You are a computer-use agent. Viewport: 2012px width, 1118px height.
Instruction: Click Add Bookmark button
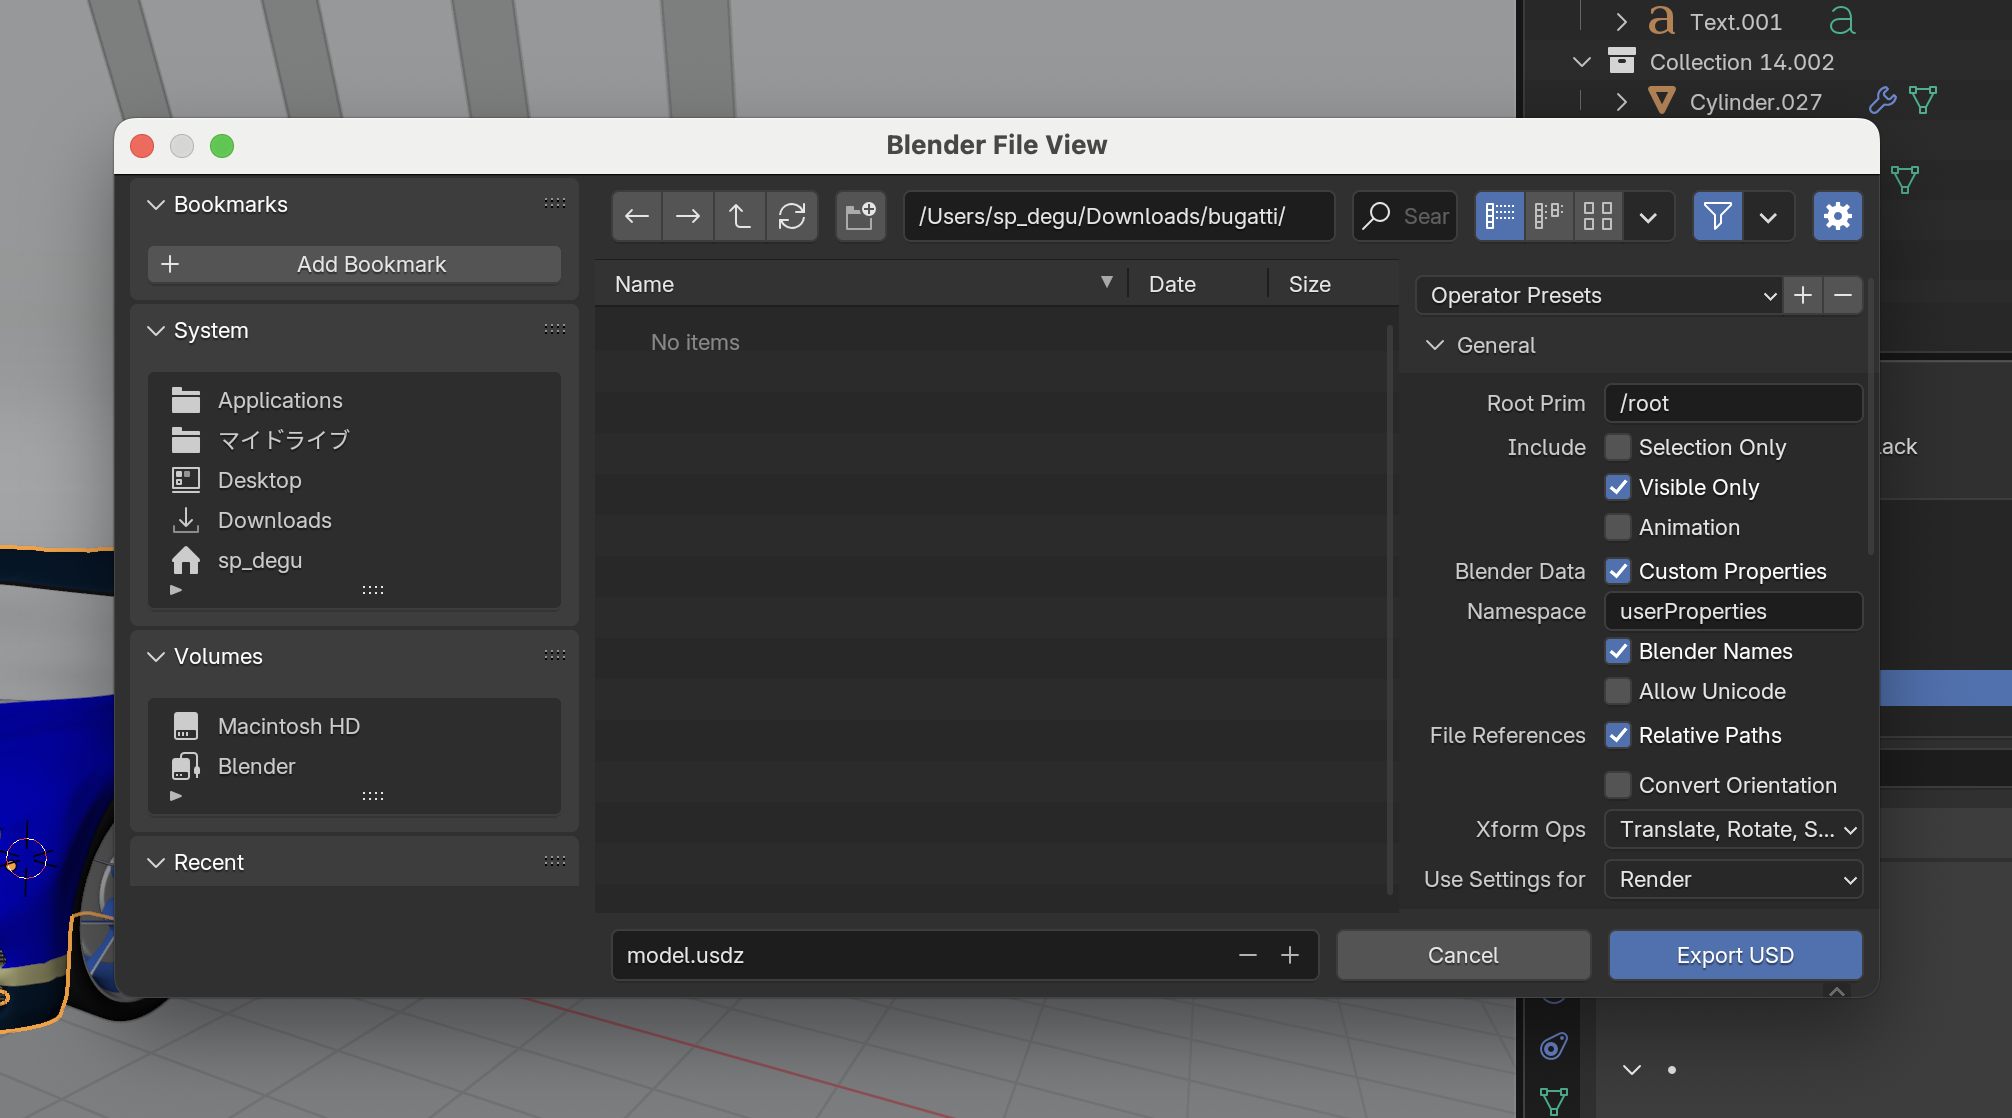(354, 264)
